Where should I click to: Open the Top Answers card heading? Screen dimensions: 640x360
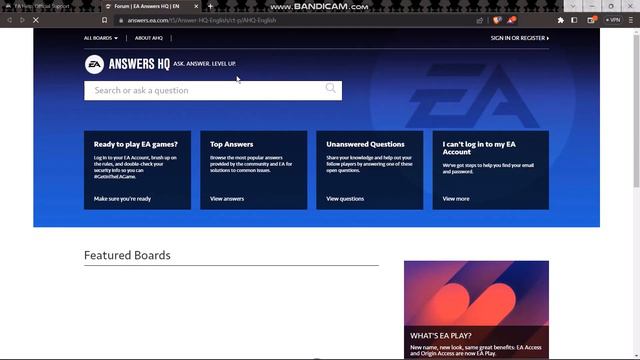(231, 144)
